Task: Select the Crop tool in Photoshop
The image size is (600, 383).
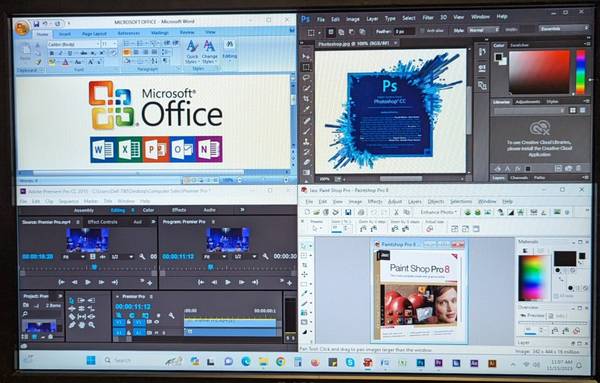Action: [307, 99]
